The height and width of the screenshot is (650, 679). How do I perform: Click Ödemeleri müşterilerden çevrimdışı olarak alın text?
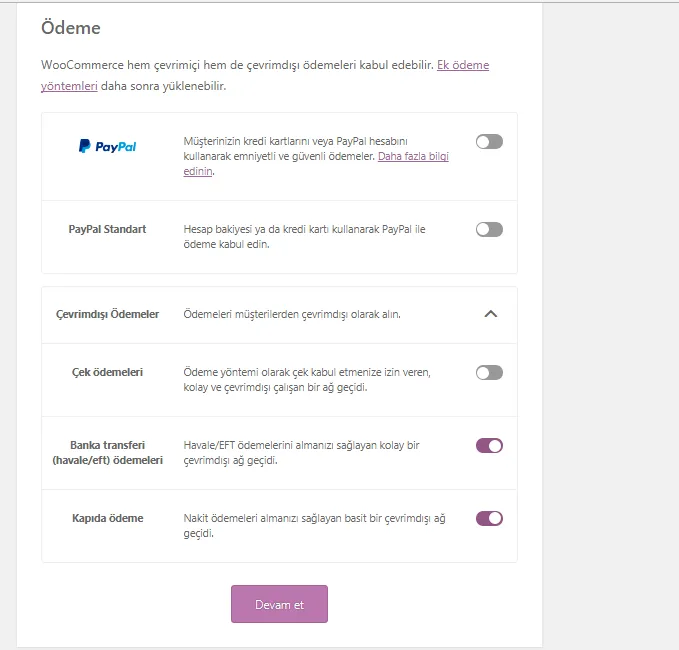(292, 314)
